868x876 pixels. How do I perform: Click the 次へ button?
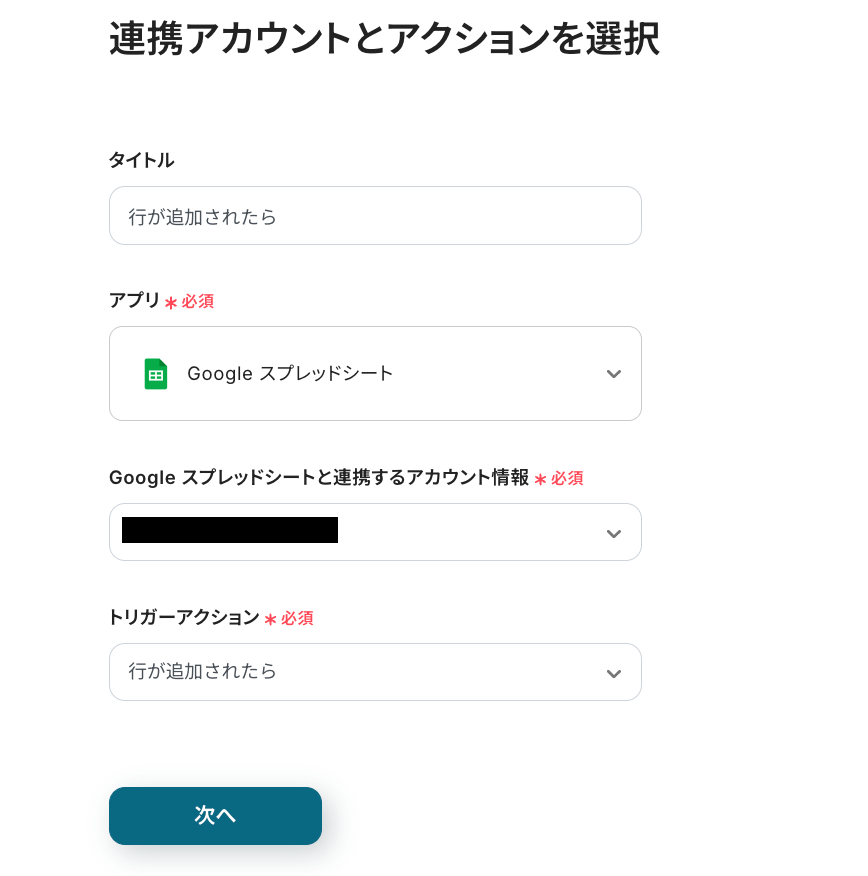(216, 816)
